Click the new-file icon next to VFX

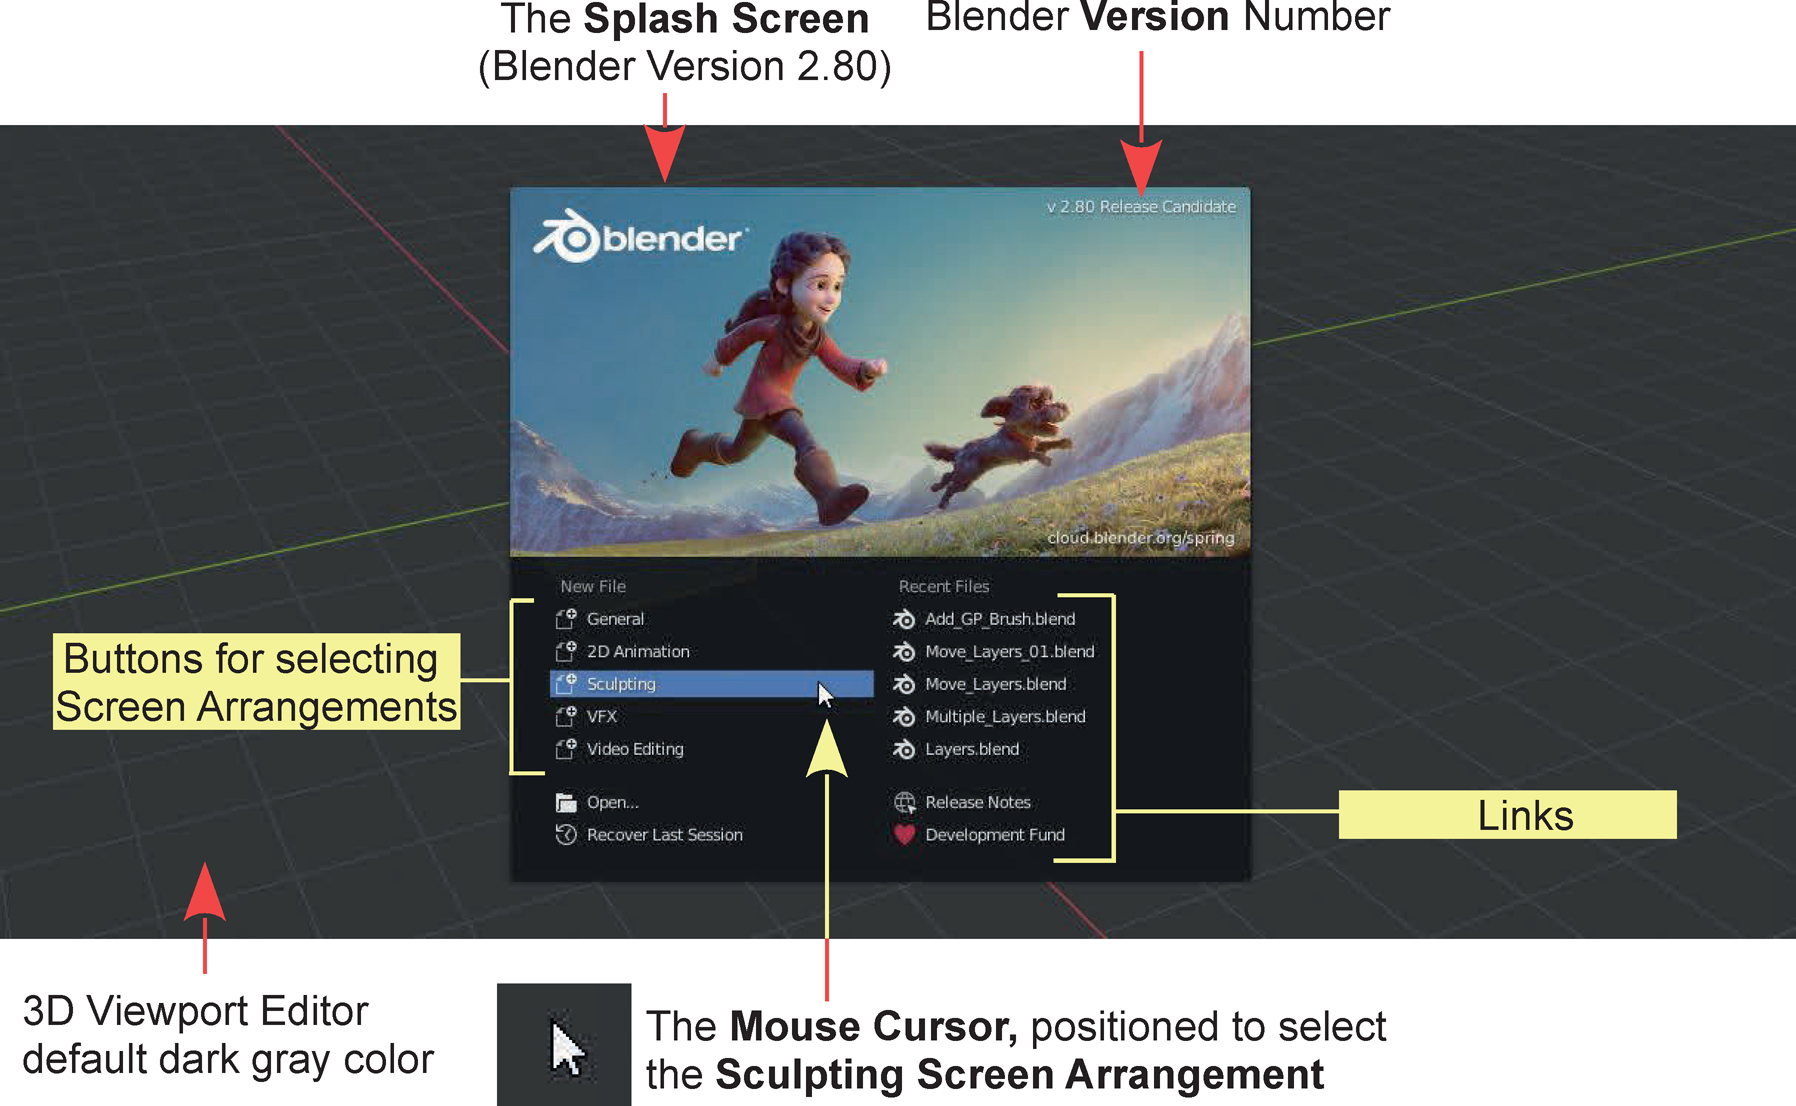point(566,716)
